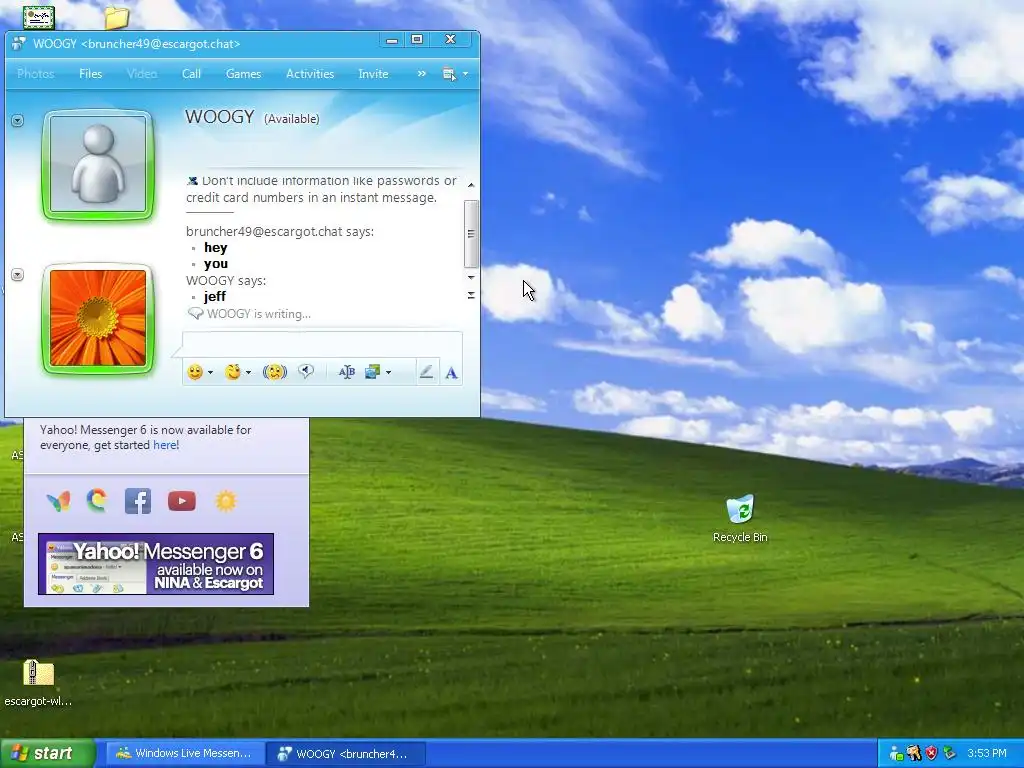The width and height of the screenshot is (1024, 768).
Task: Click the background picture icon in chat toolbar
Action: tap(372, 372)
